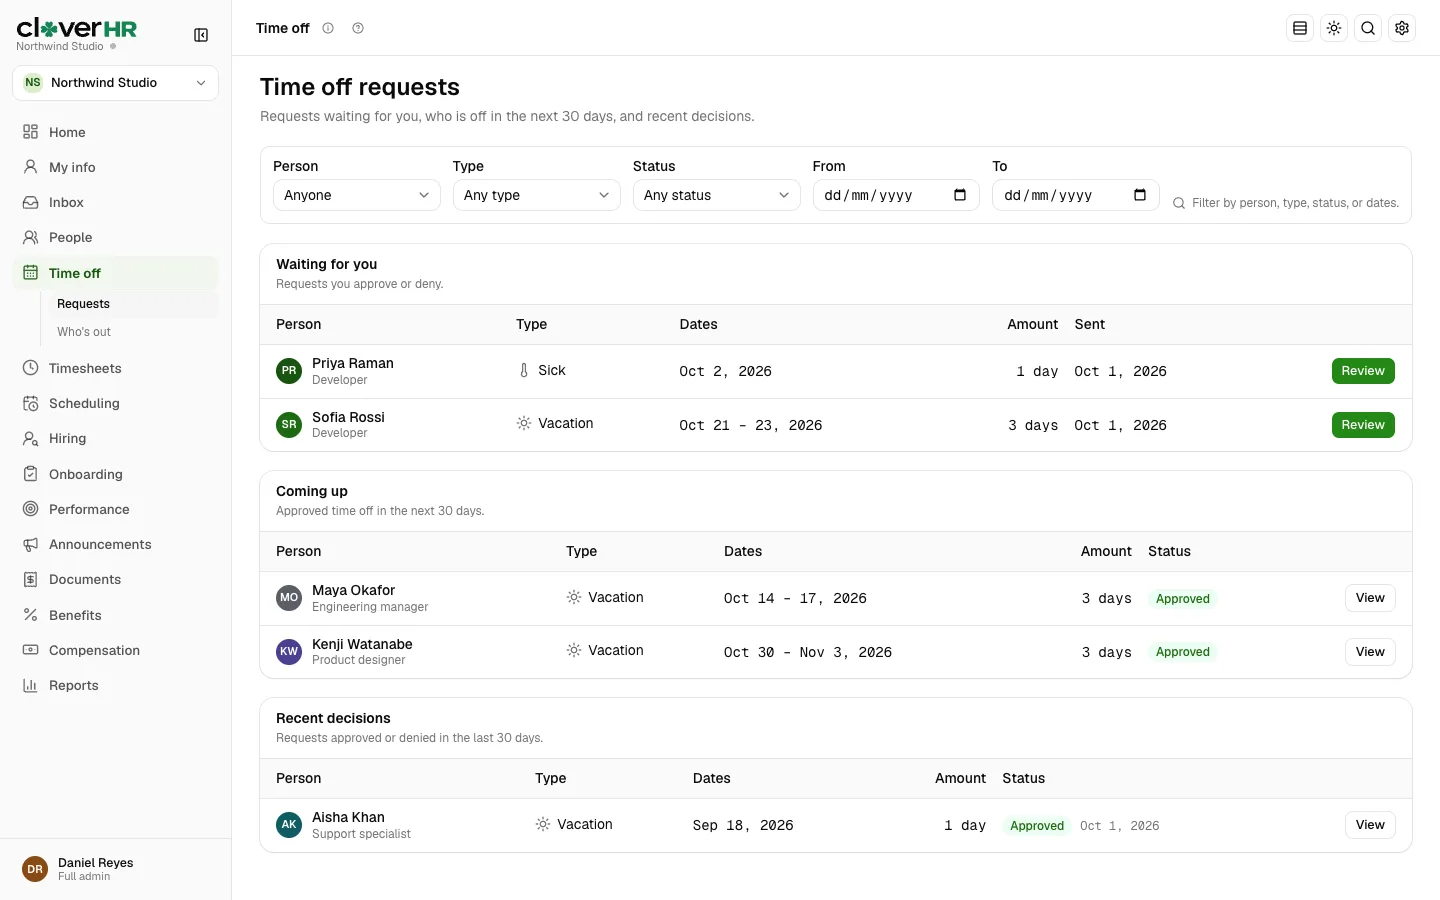Open Benefits in the sidebar
Viewport: 1440px width, 900px height.
pyautogui.click(x=115, y=615)
